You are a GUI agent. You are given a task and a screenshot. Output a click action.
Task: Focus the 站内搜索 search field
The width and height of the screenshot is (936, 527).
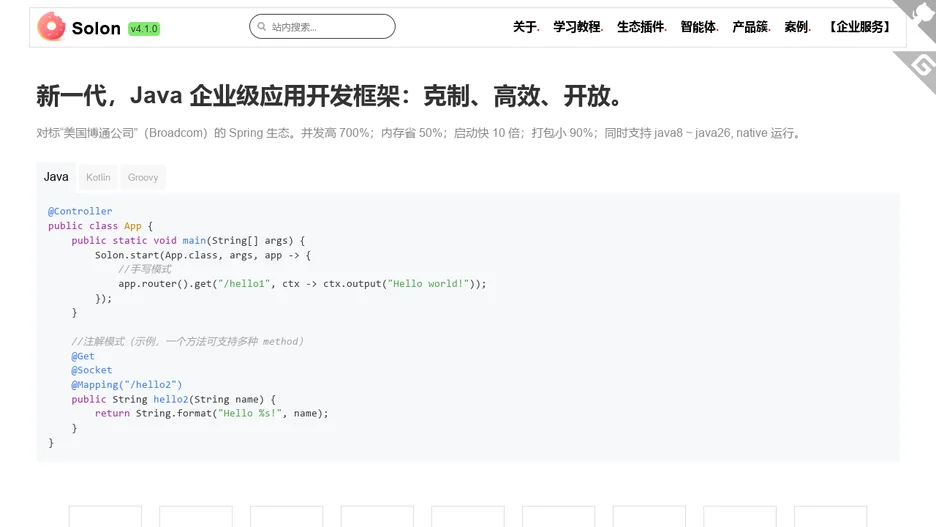tap(322, 27)
